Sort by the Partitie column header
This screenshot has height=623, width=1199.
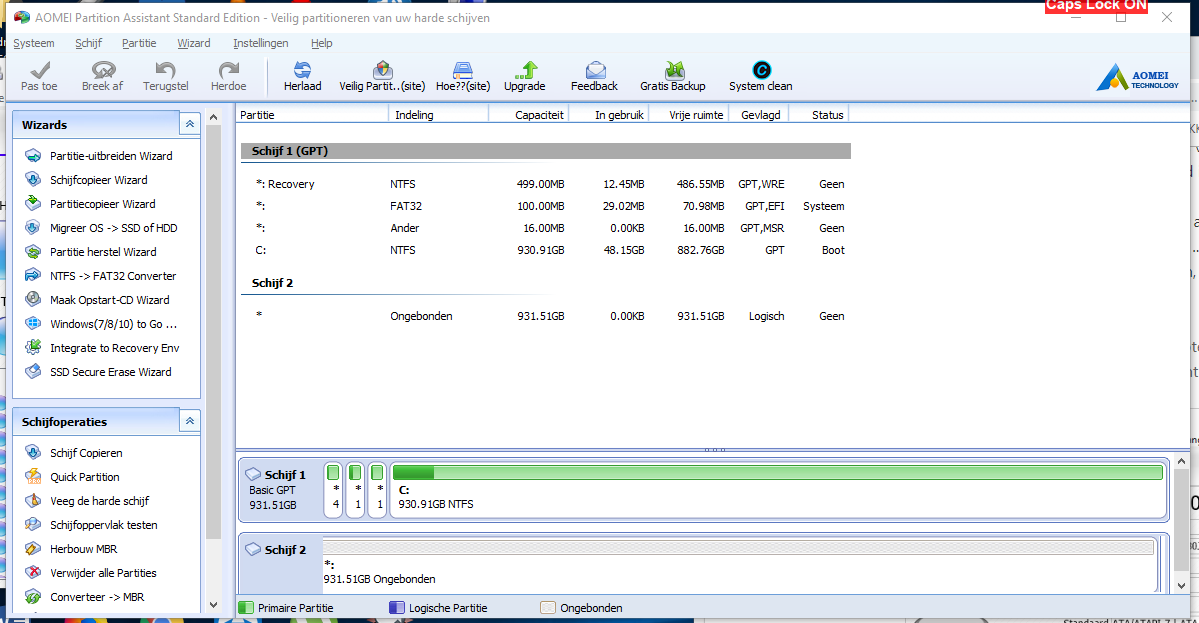coord(312,115)
